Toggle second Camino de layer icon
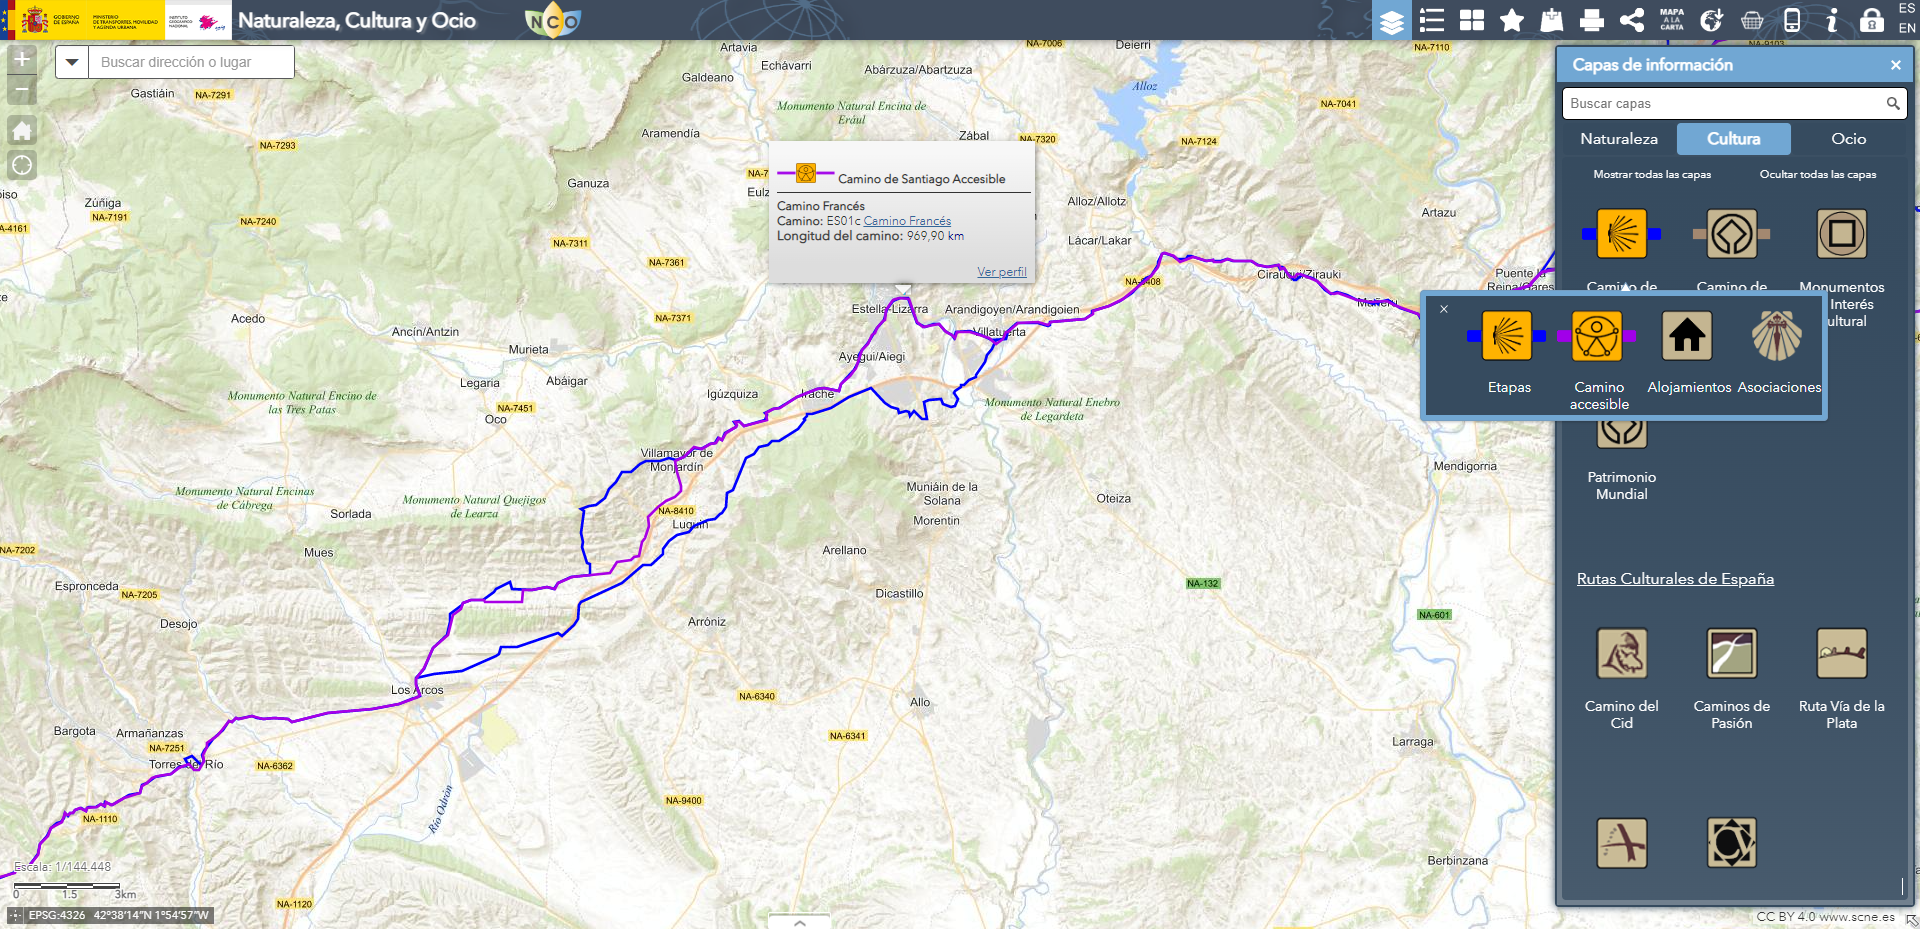The image size is (1920, 929). tap(1732, 234)
